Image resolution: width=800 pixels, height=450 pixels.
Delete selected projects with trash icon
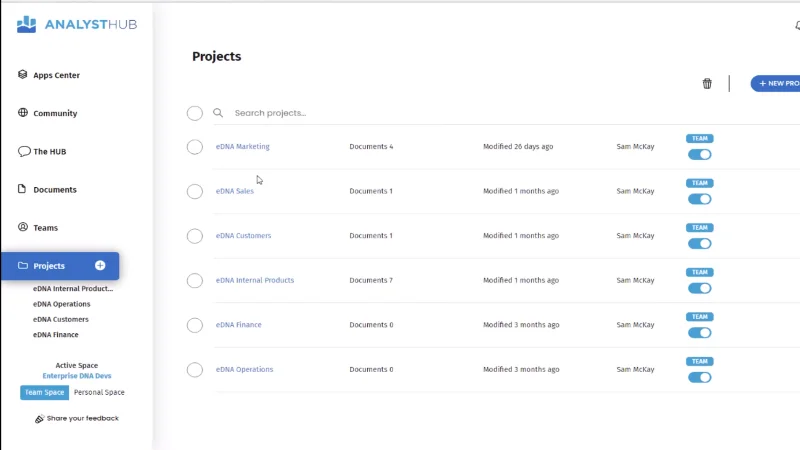pyautogui.click(x=707, y=83)
